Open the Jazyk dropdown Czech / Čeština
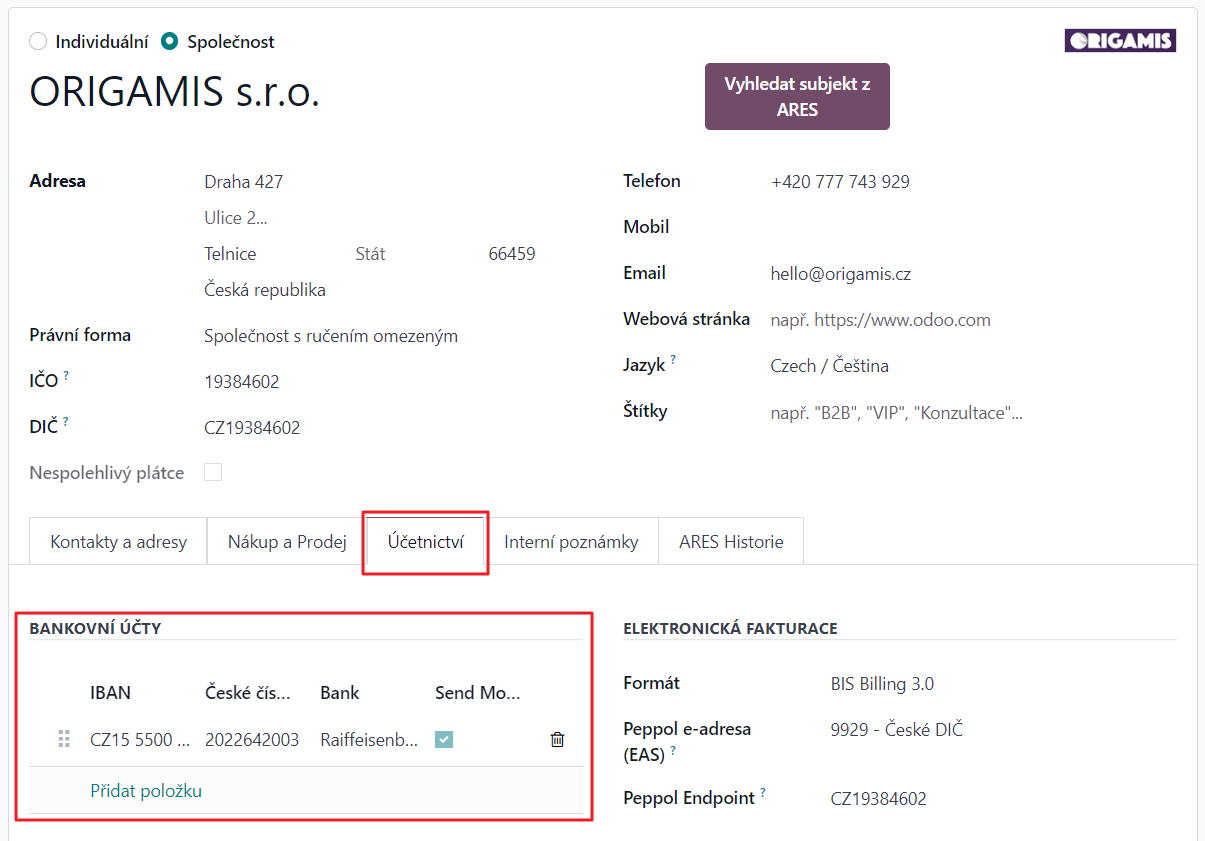This screenshot has height=841, width=1205. 830,366
